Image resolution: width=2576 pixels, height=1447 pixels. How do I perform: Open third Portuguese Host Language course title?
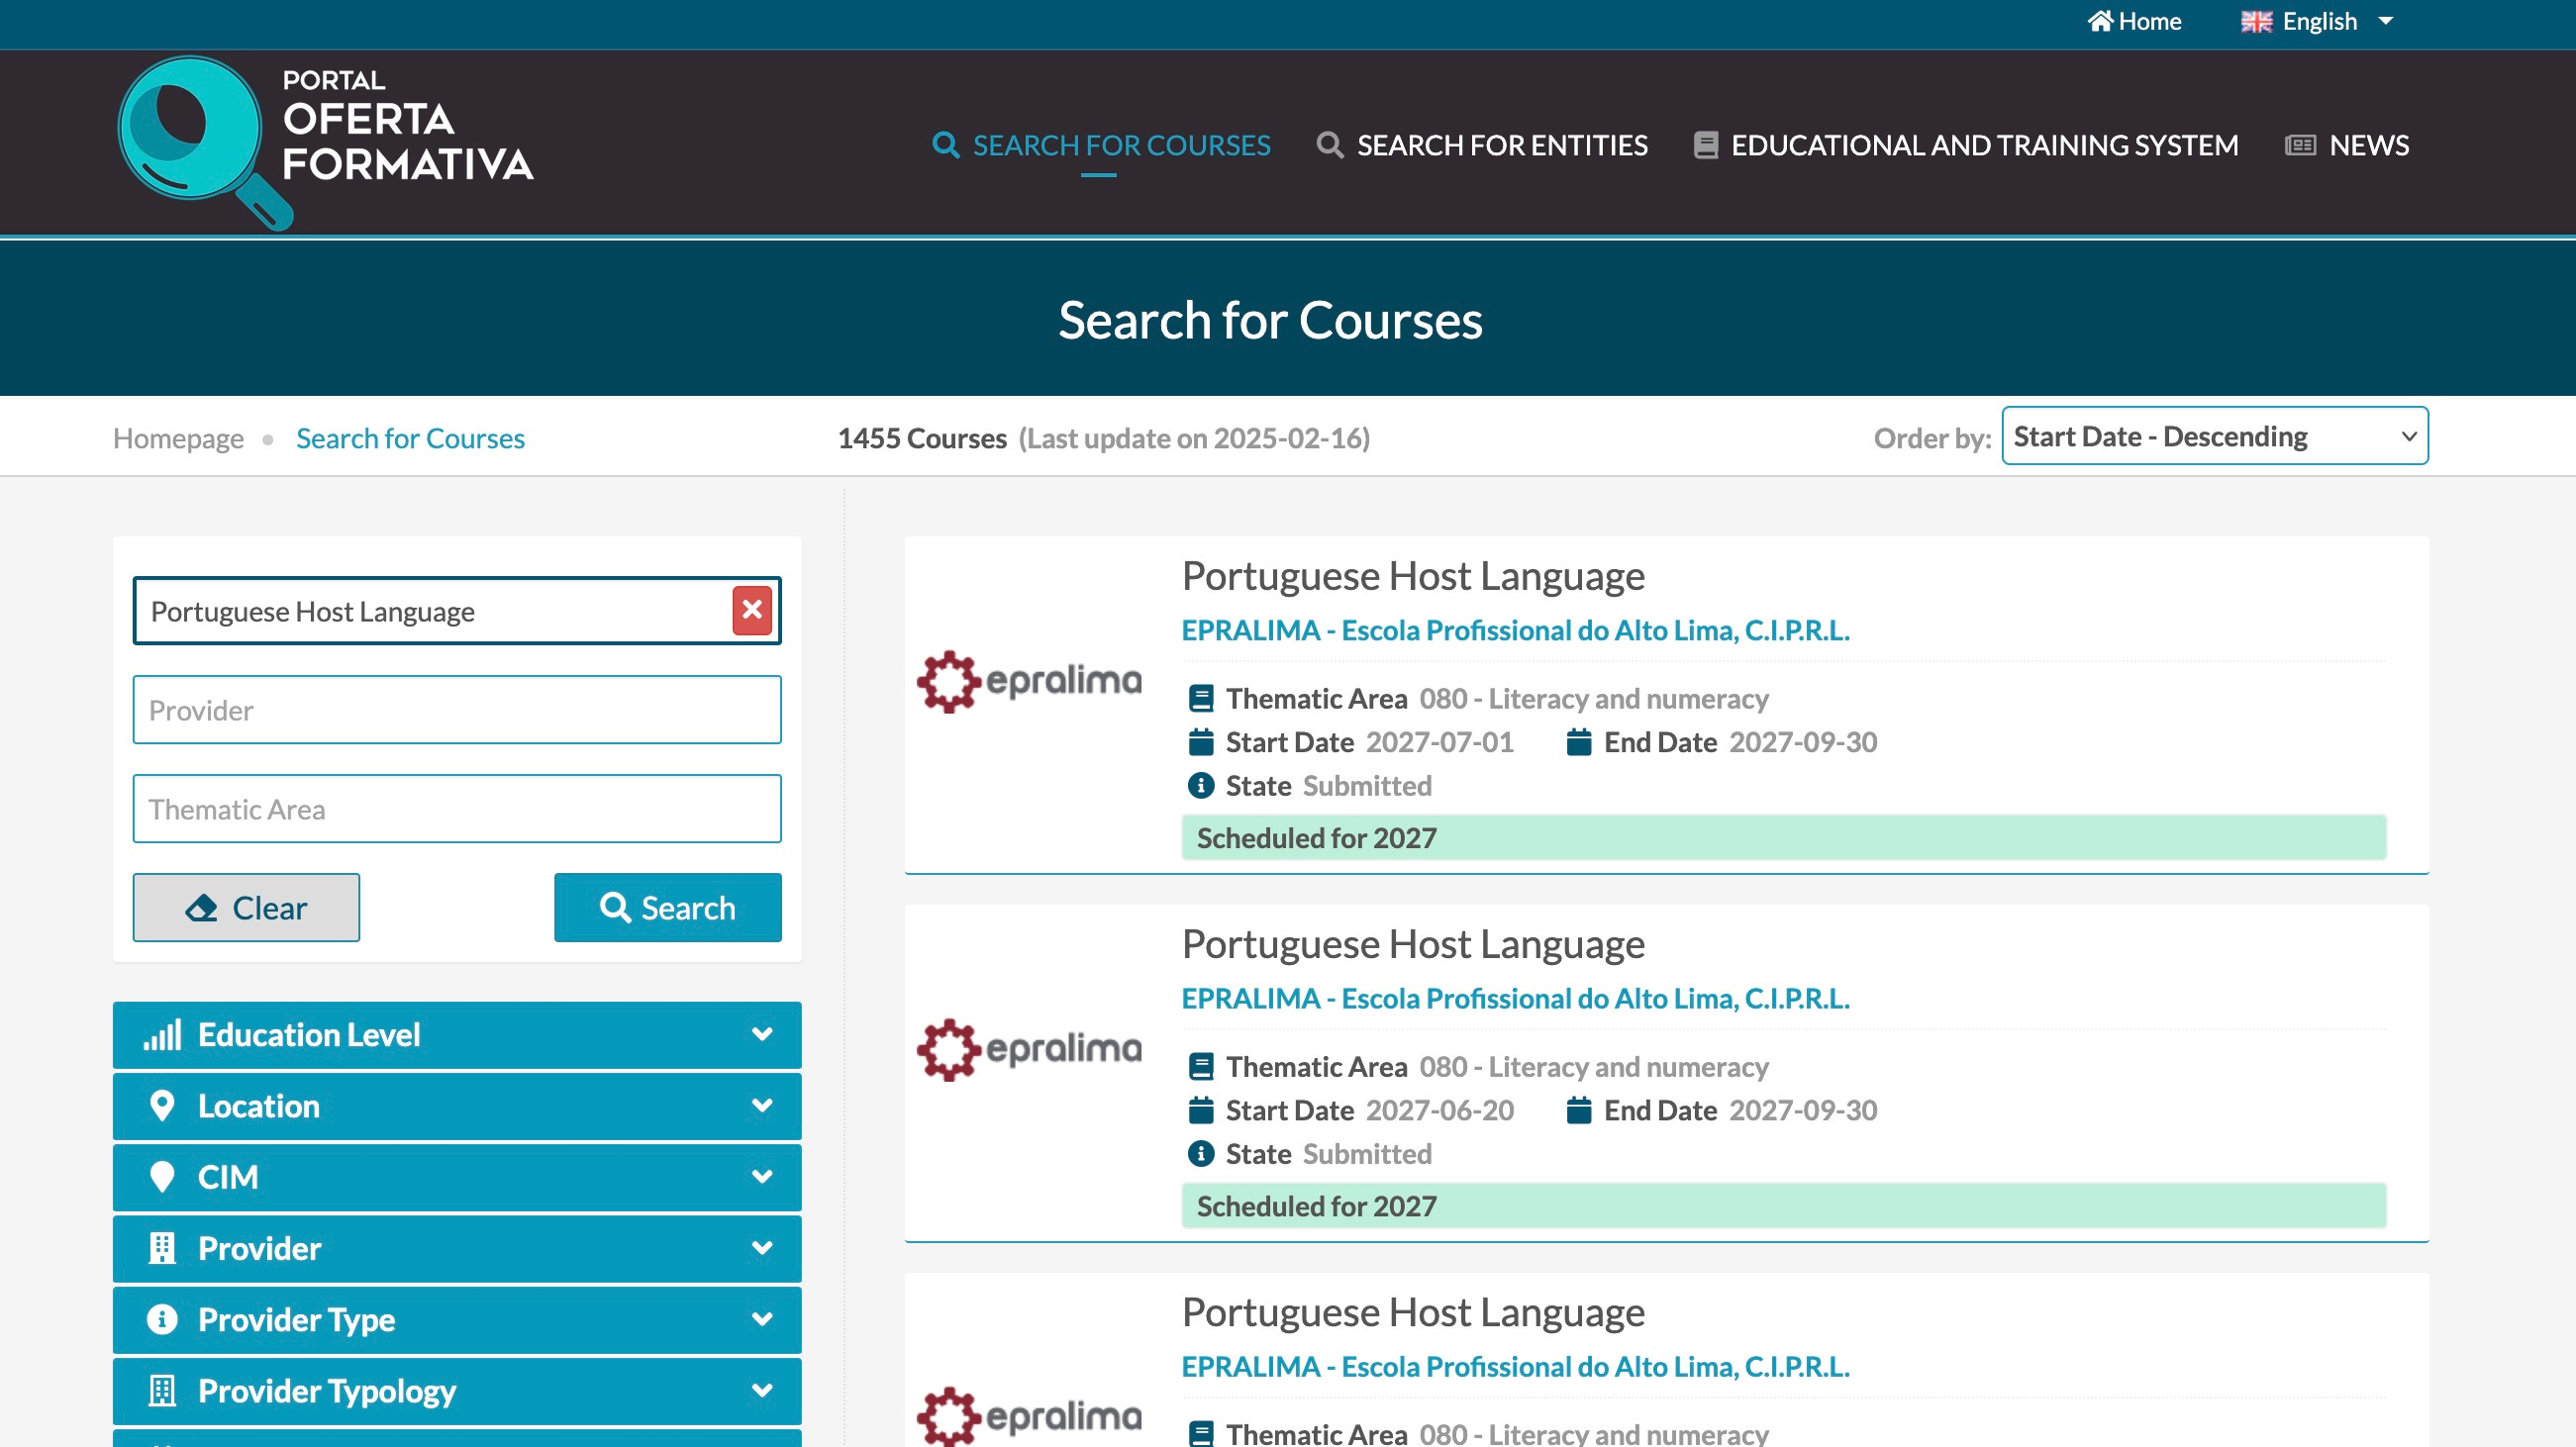(x=1413, y=1312)
